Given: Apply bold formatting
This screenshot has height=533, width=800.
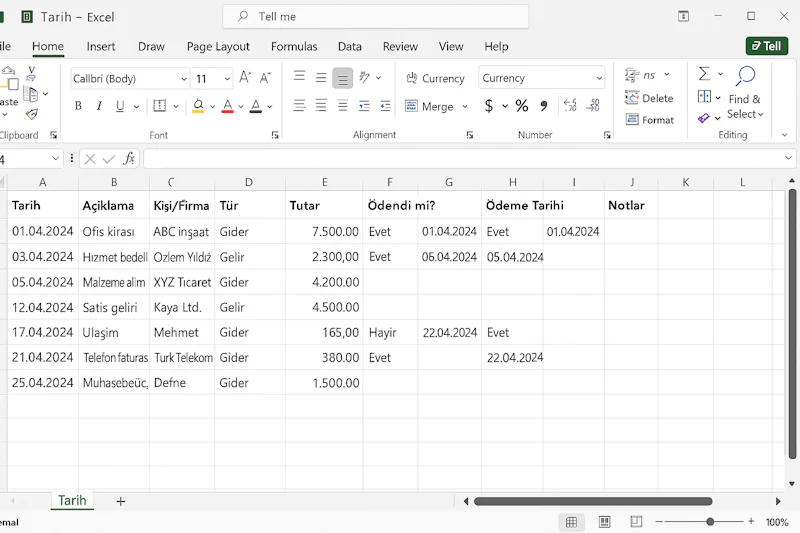Looking at the screenshot, I should pos(78,106).
